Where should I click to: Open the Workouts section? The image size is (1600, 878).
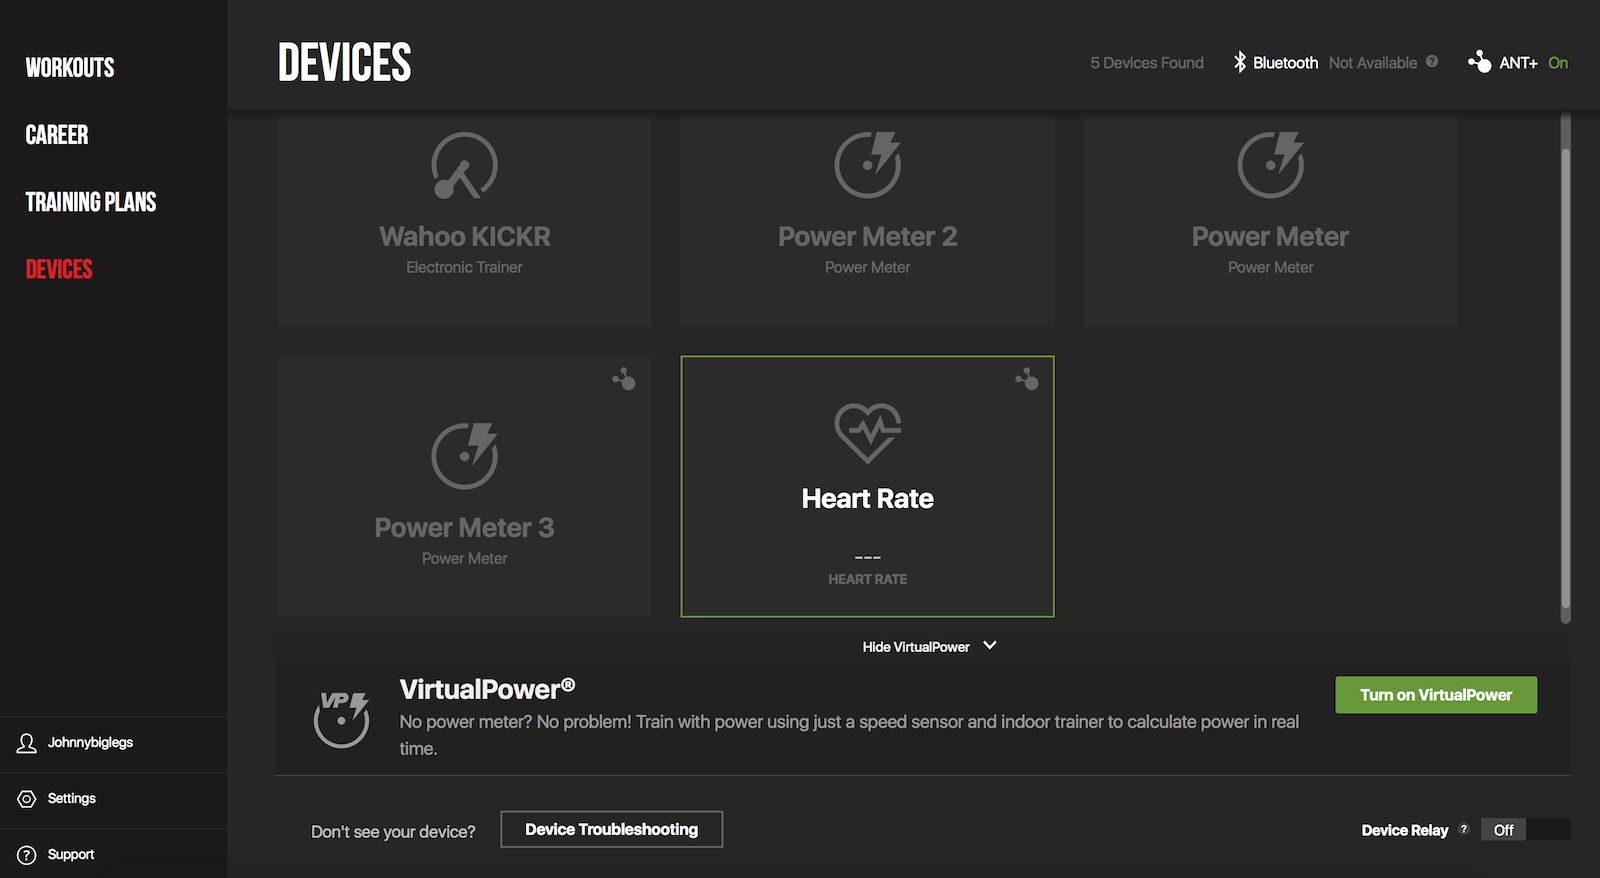point(70,68)
